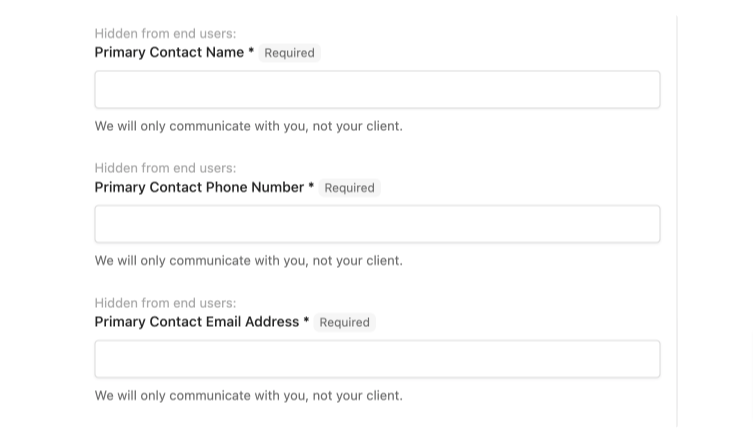Image resolution: width=753 pixels, height=439 pixels.
Task: Click 'Hidden from end users' above Contact Name
Action: [x=165, y=34]
